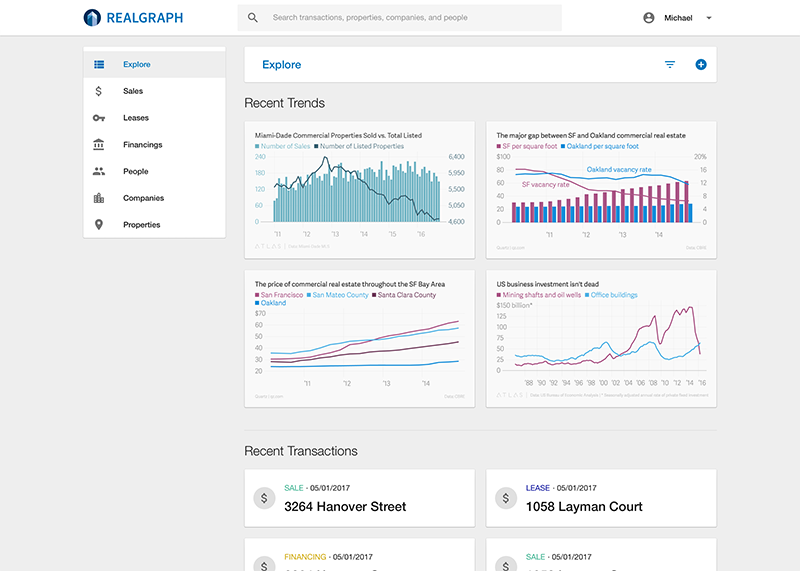Click the key icon beside Leases
This screenshot has width=800, height=571.
(x=99, y=118)
